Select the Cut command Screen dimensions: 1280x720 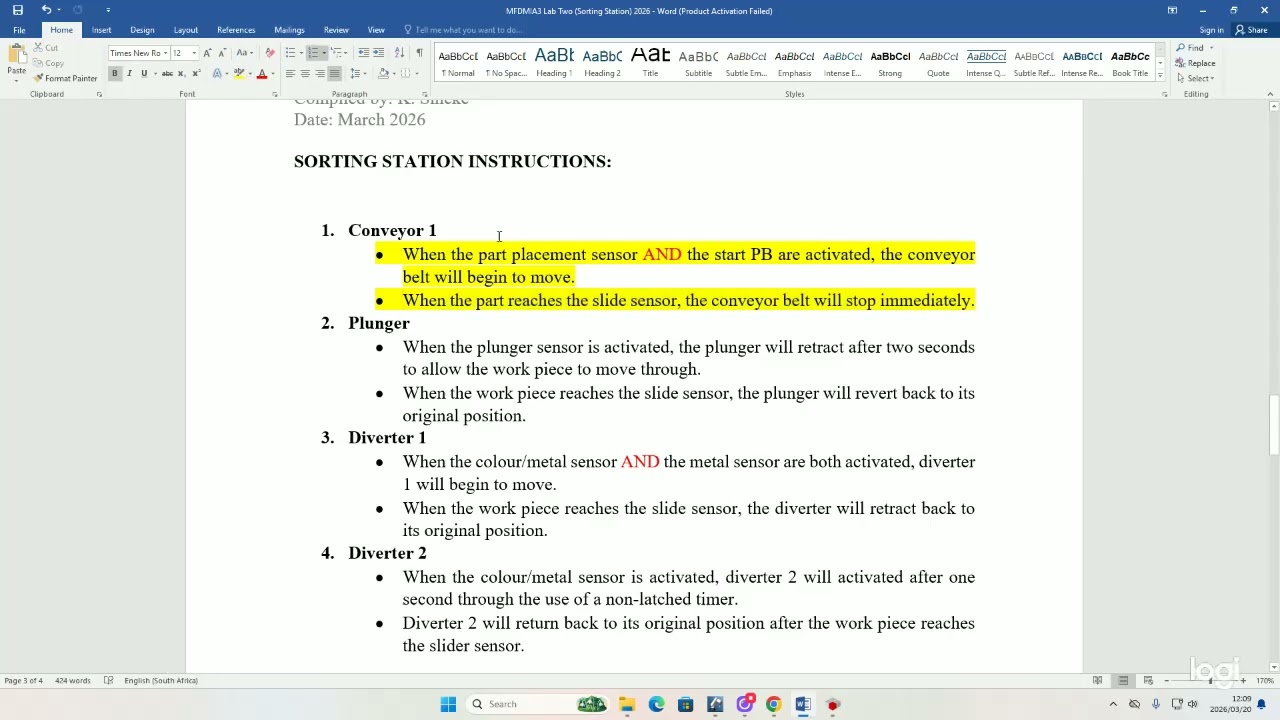tap(46, 48)
